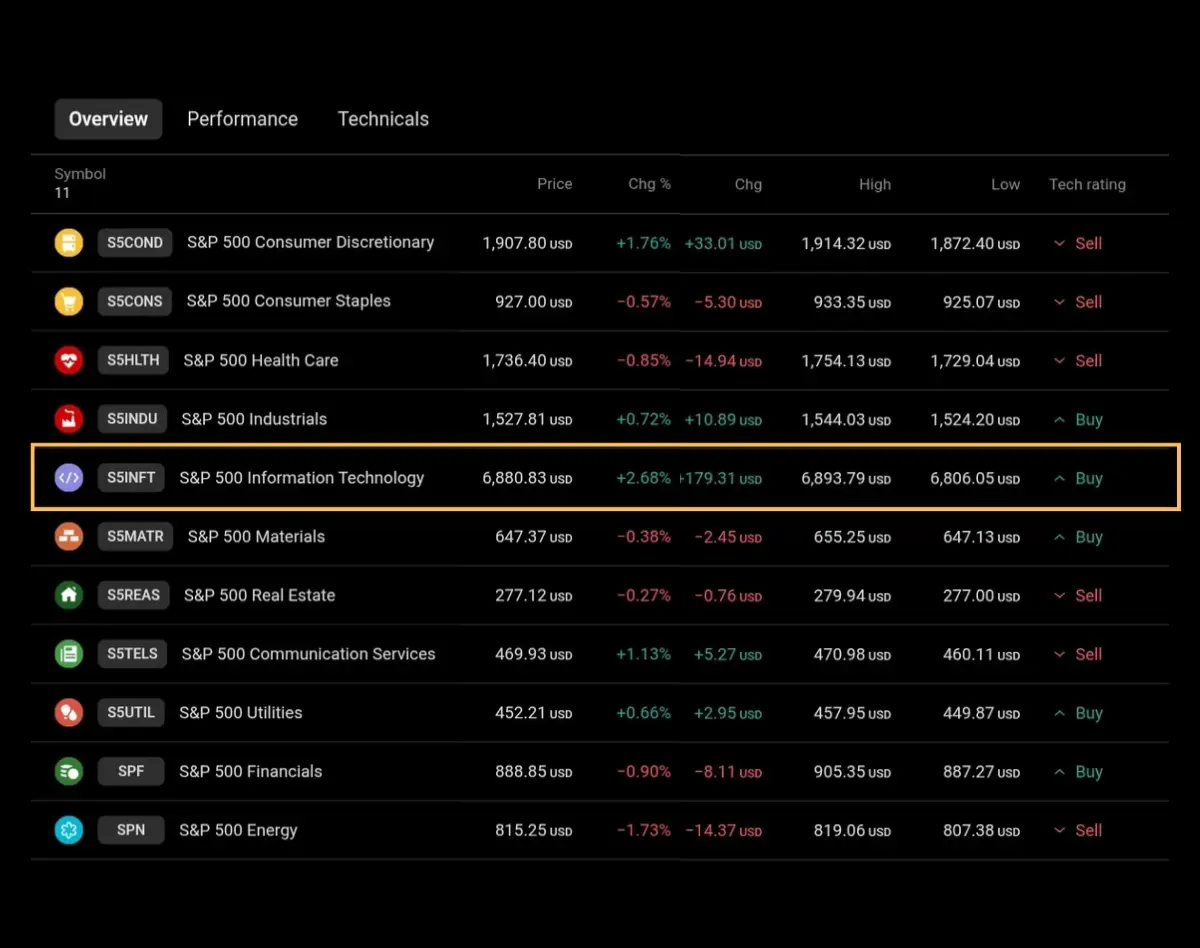Open S&P 500 Health Care link
1200x948 pixels.
coord(261,360)
